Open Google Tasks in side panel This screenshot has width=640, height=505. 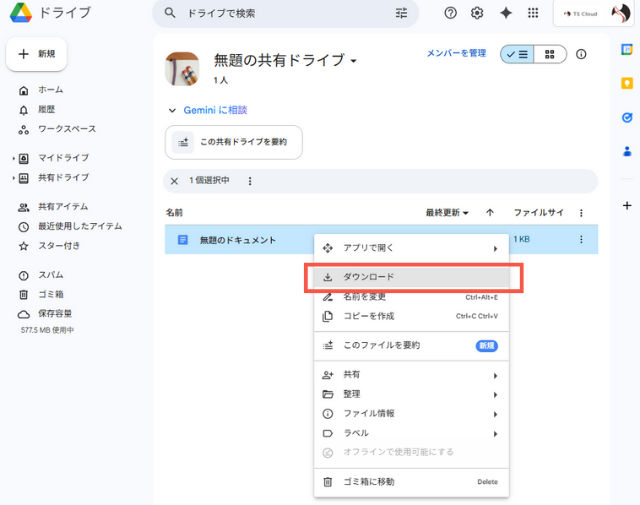(x=627, y=117)
